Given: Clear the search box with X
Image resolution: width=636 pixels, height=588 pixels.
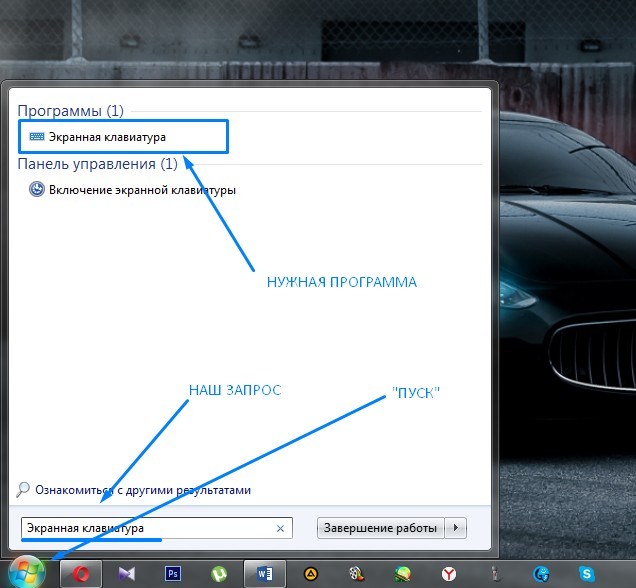Looking at the screenshot, I should (x=280, y=528).
